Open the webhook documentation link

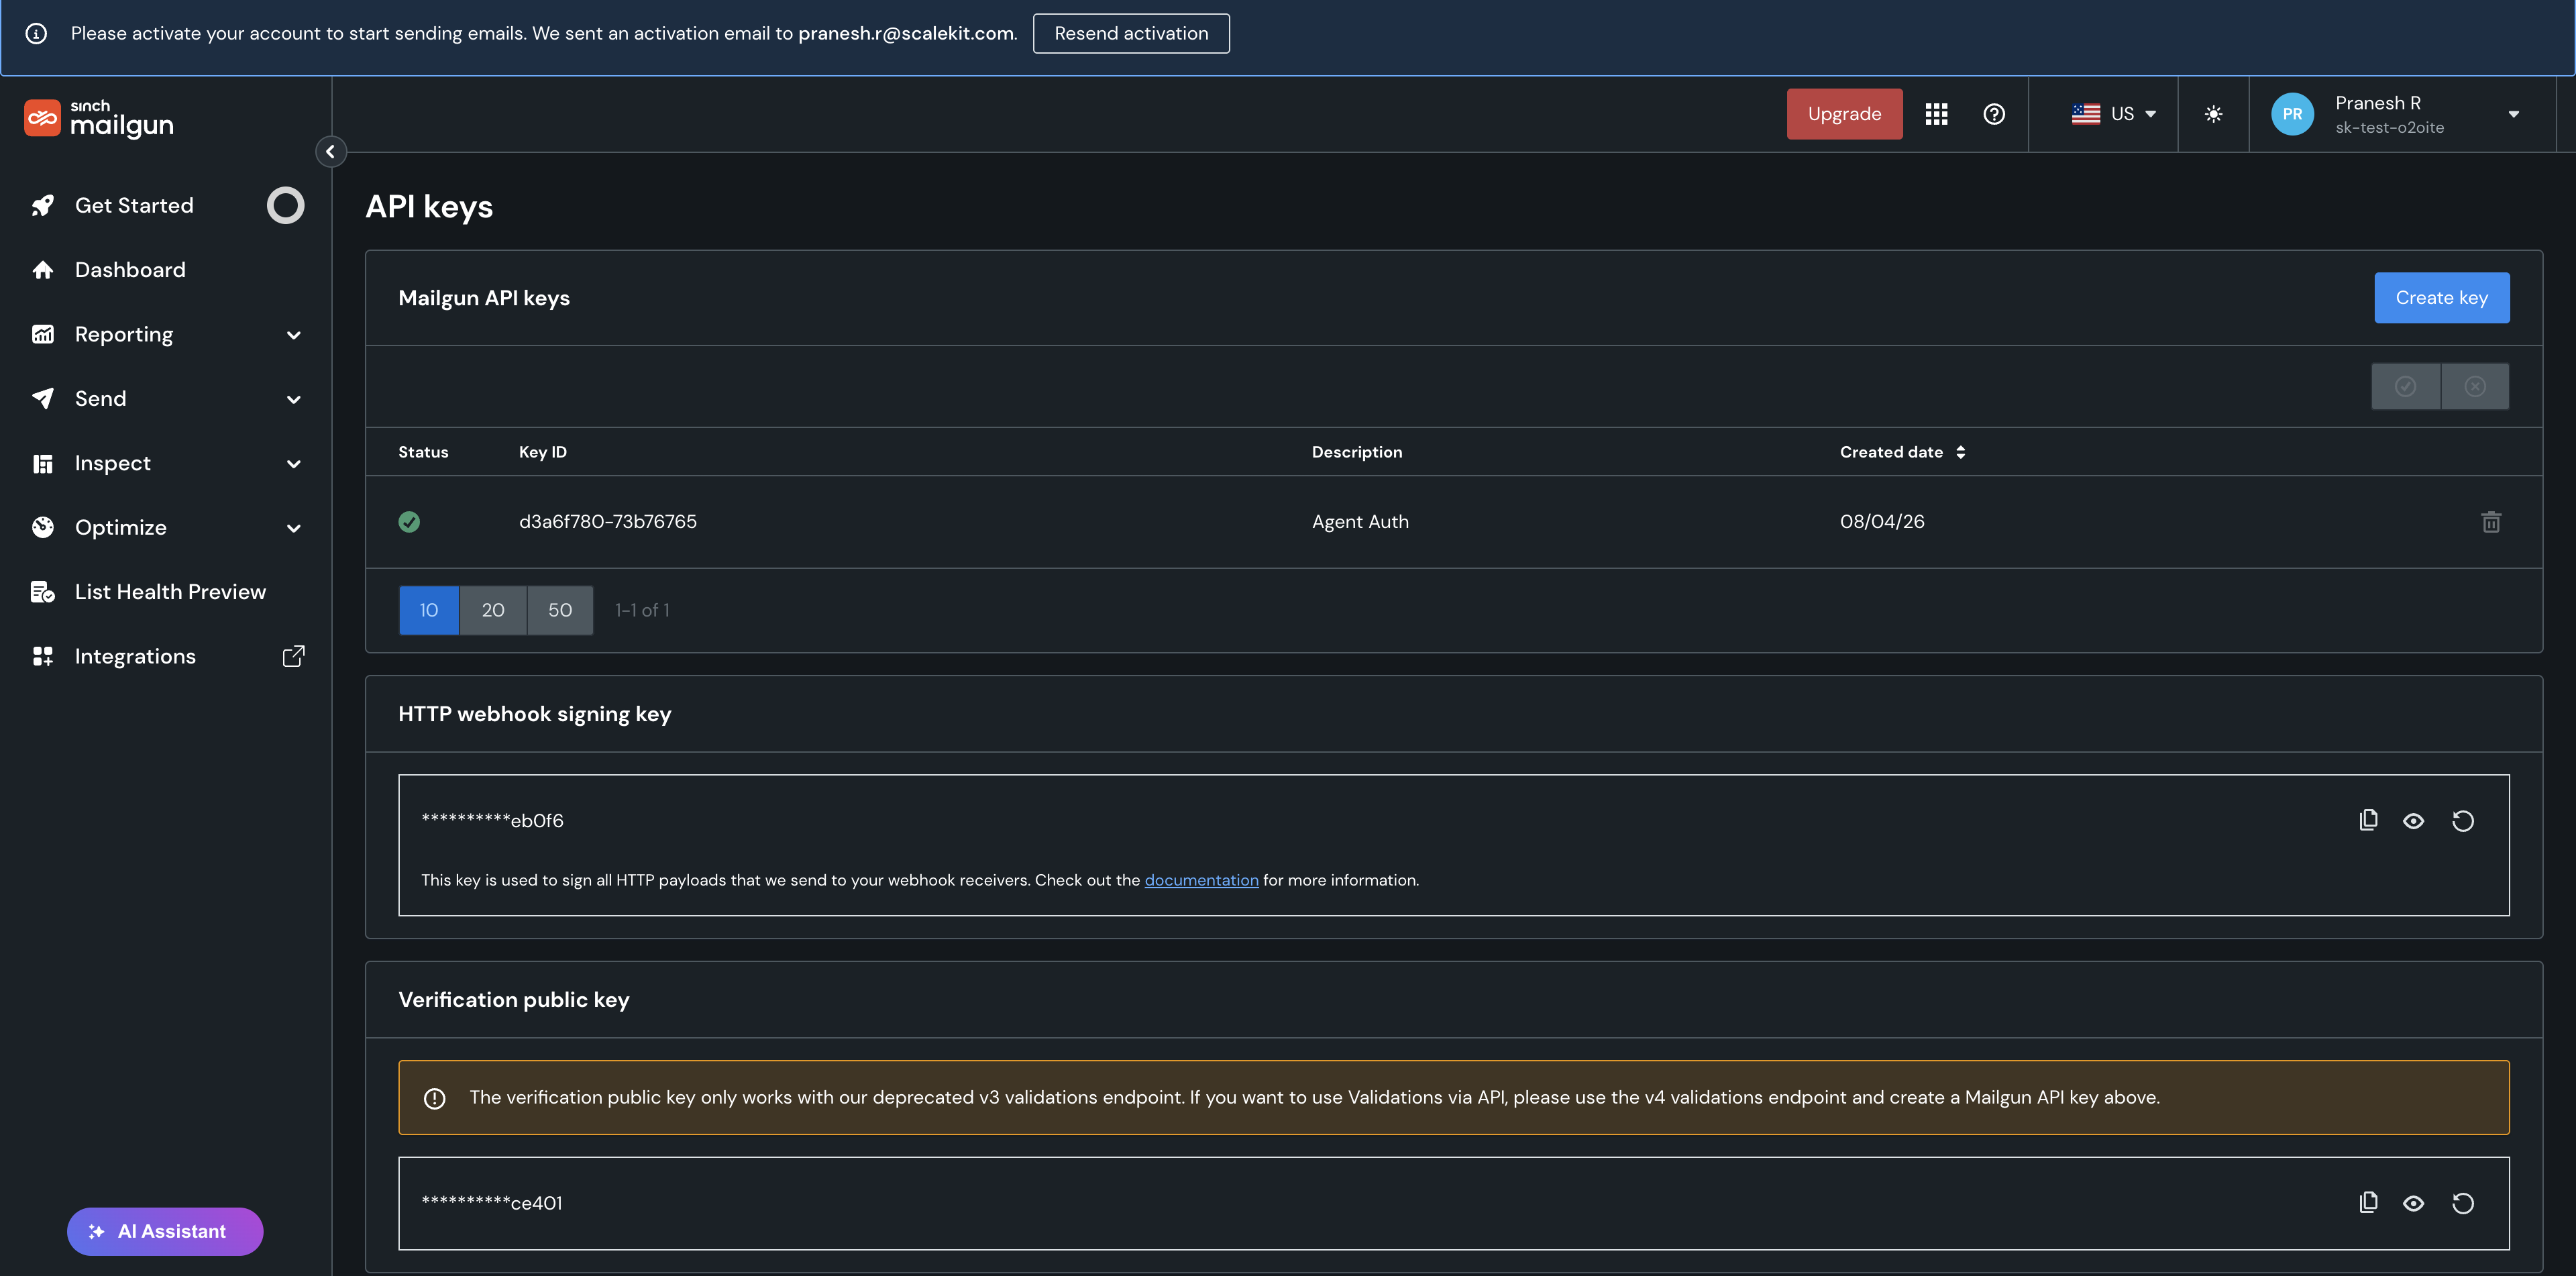(1201, 881)
